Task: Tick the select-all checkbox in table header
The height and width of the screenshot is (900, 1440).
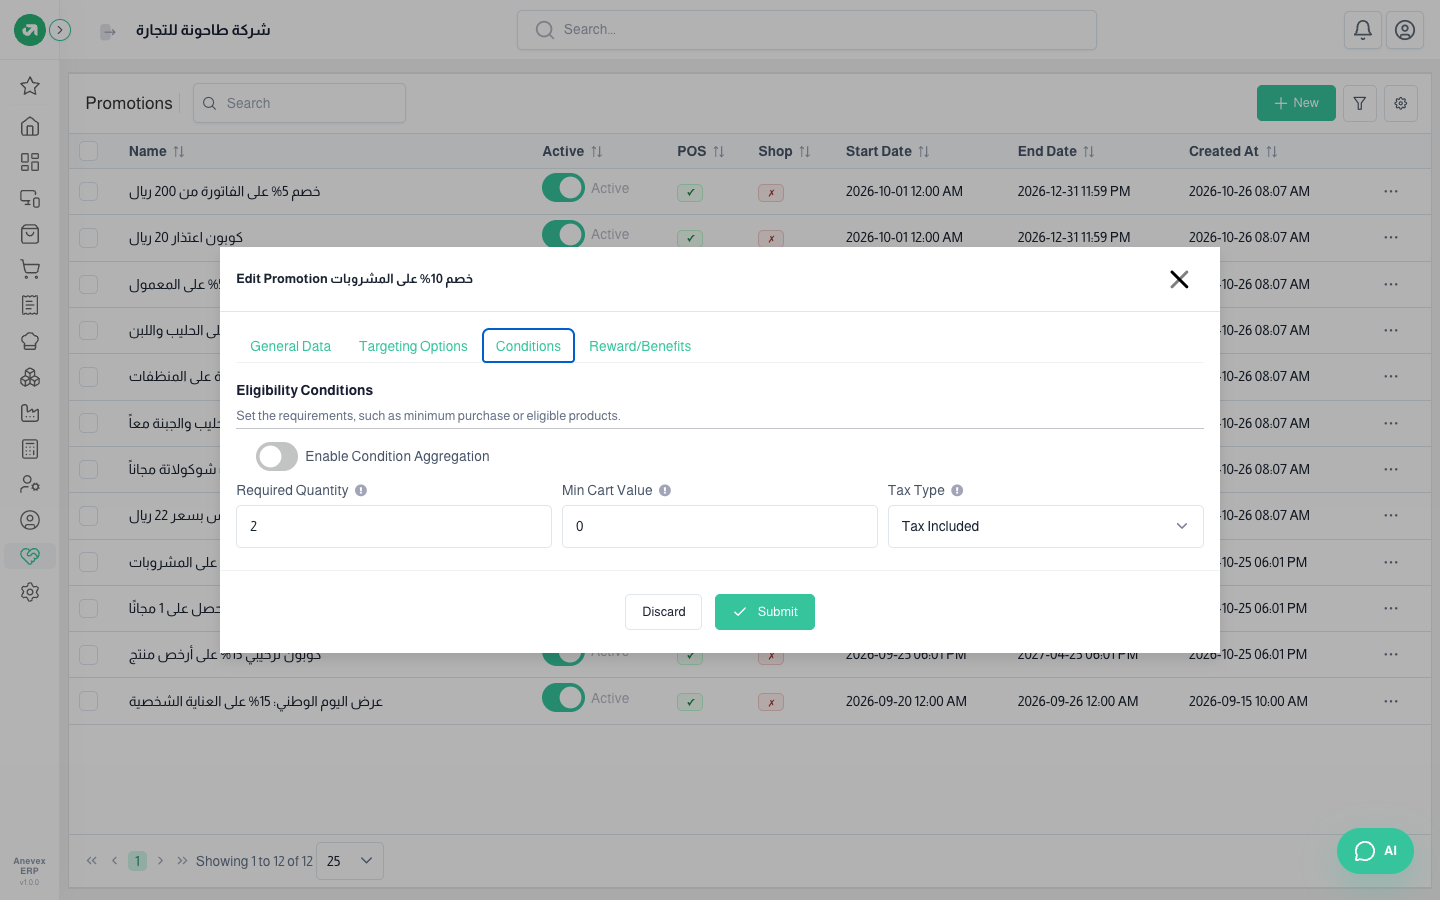Action: 89,151
